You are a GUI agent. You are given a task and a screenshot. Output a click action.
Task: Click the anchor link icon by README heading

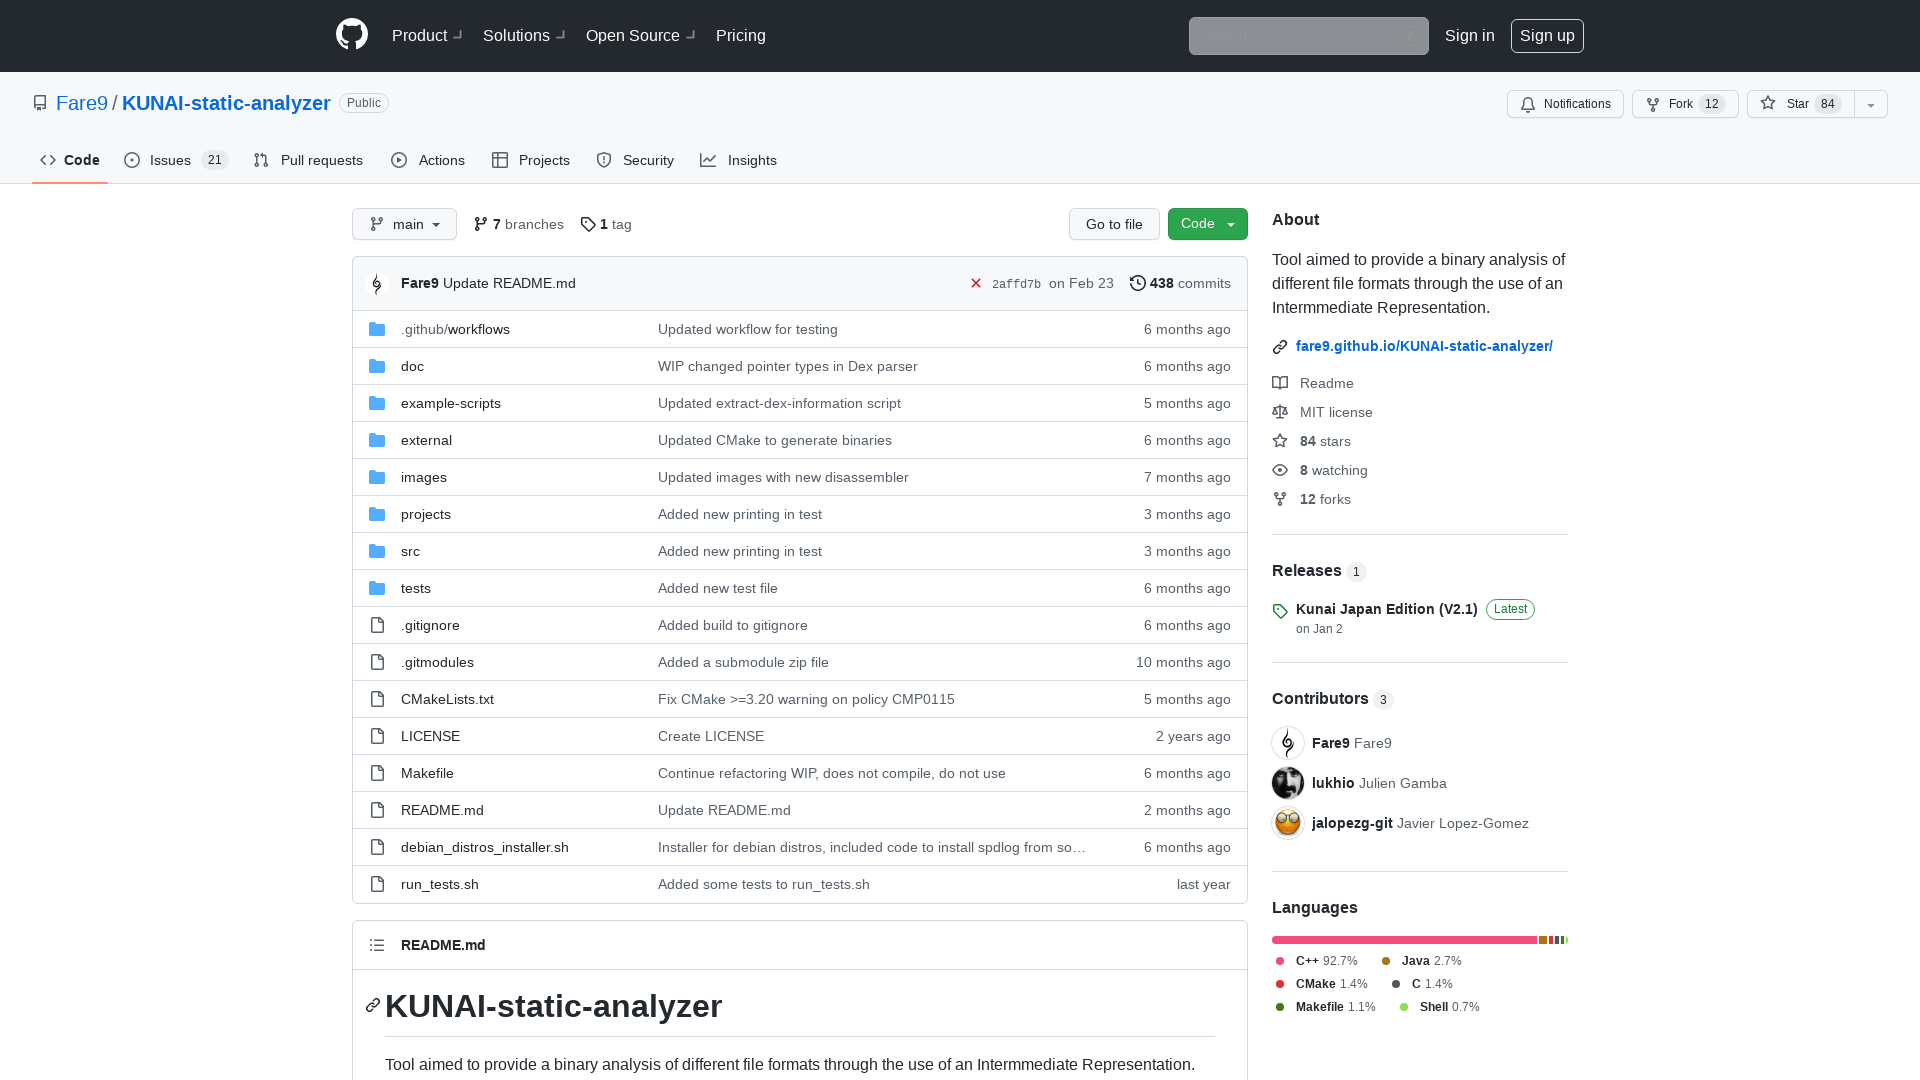tap(373, 1005)
